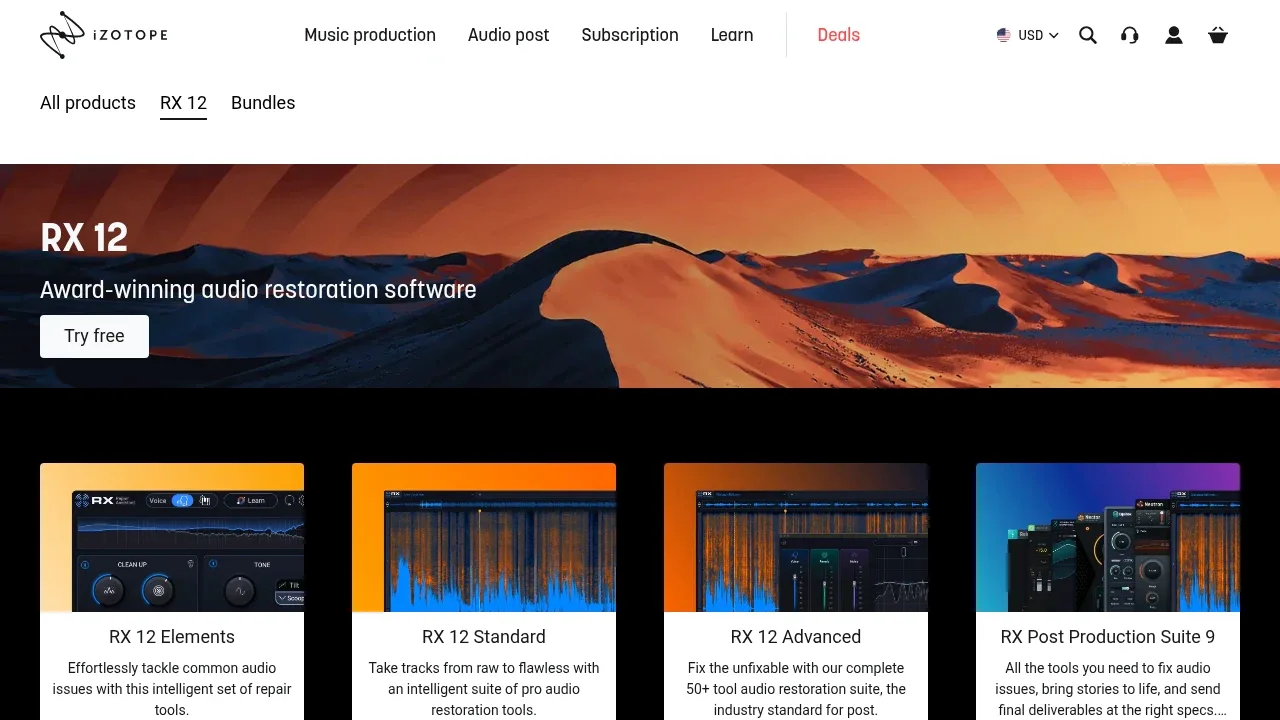Click the Try free button
This screenshot has height=720, width=1280.
click(x=94, y=336)
